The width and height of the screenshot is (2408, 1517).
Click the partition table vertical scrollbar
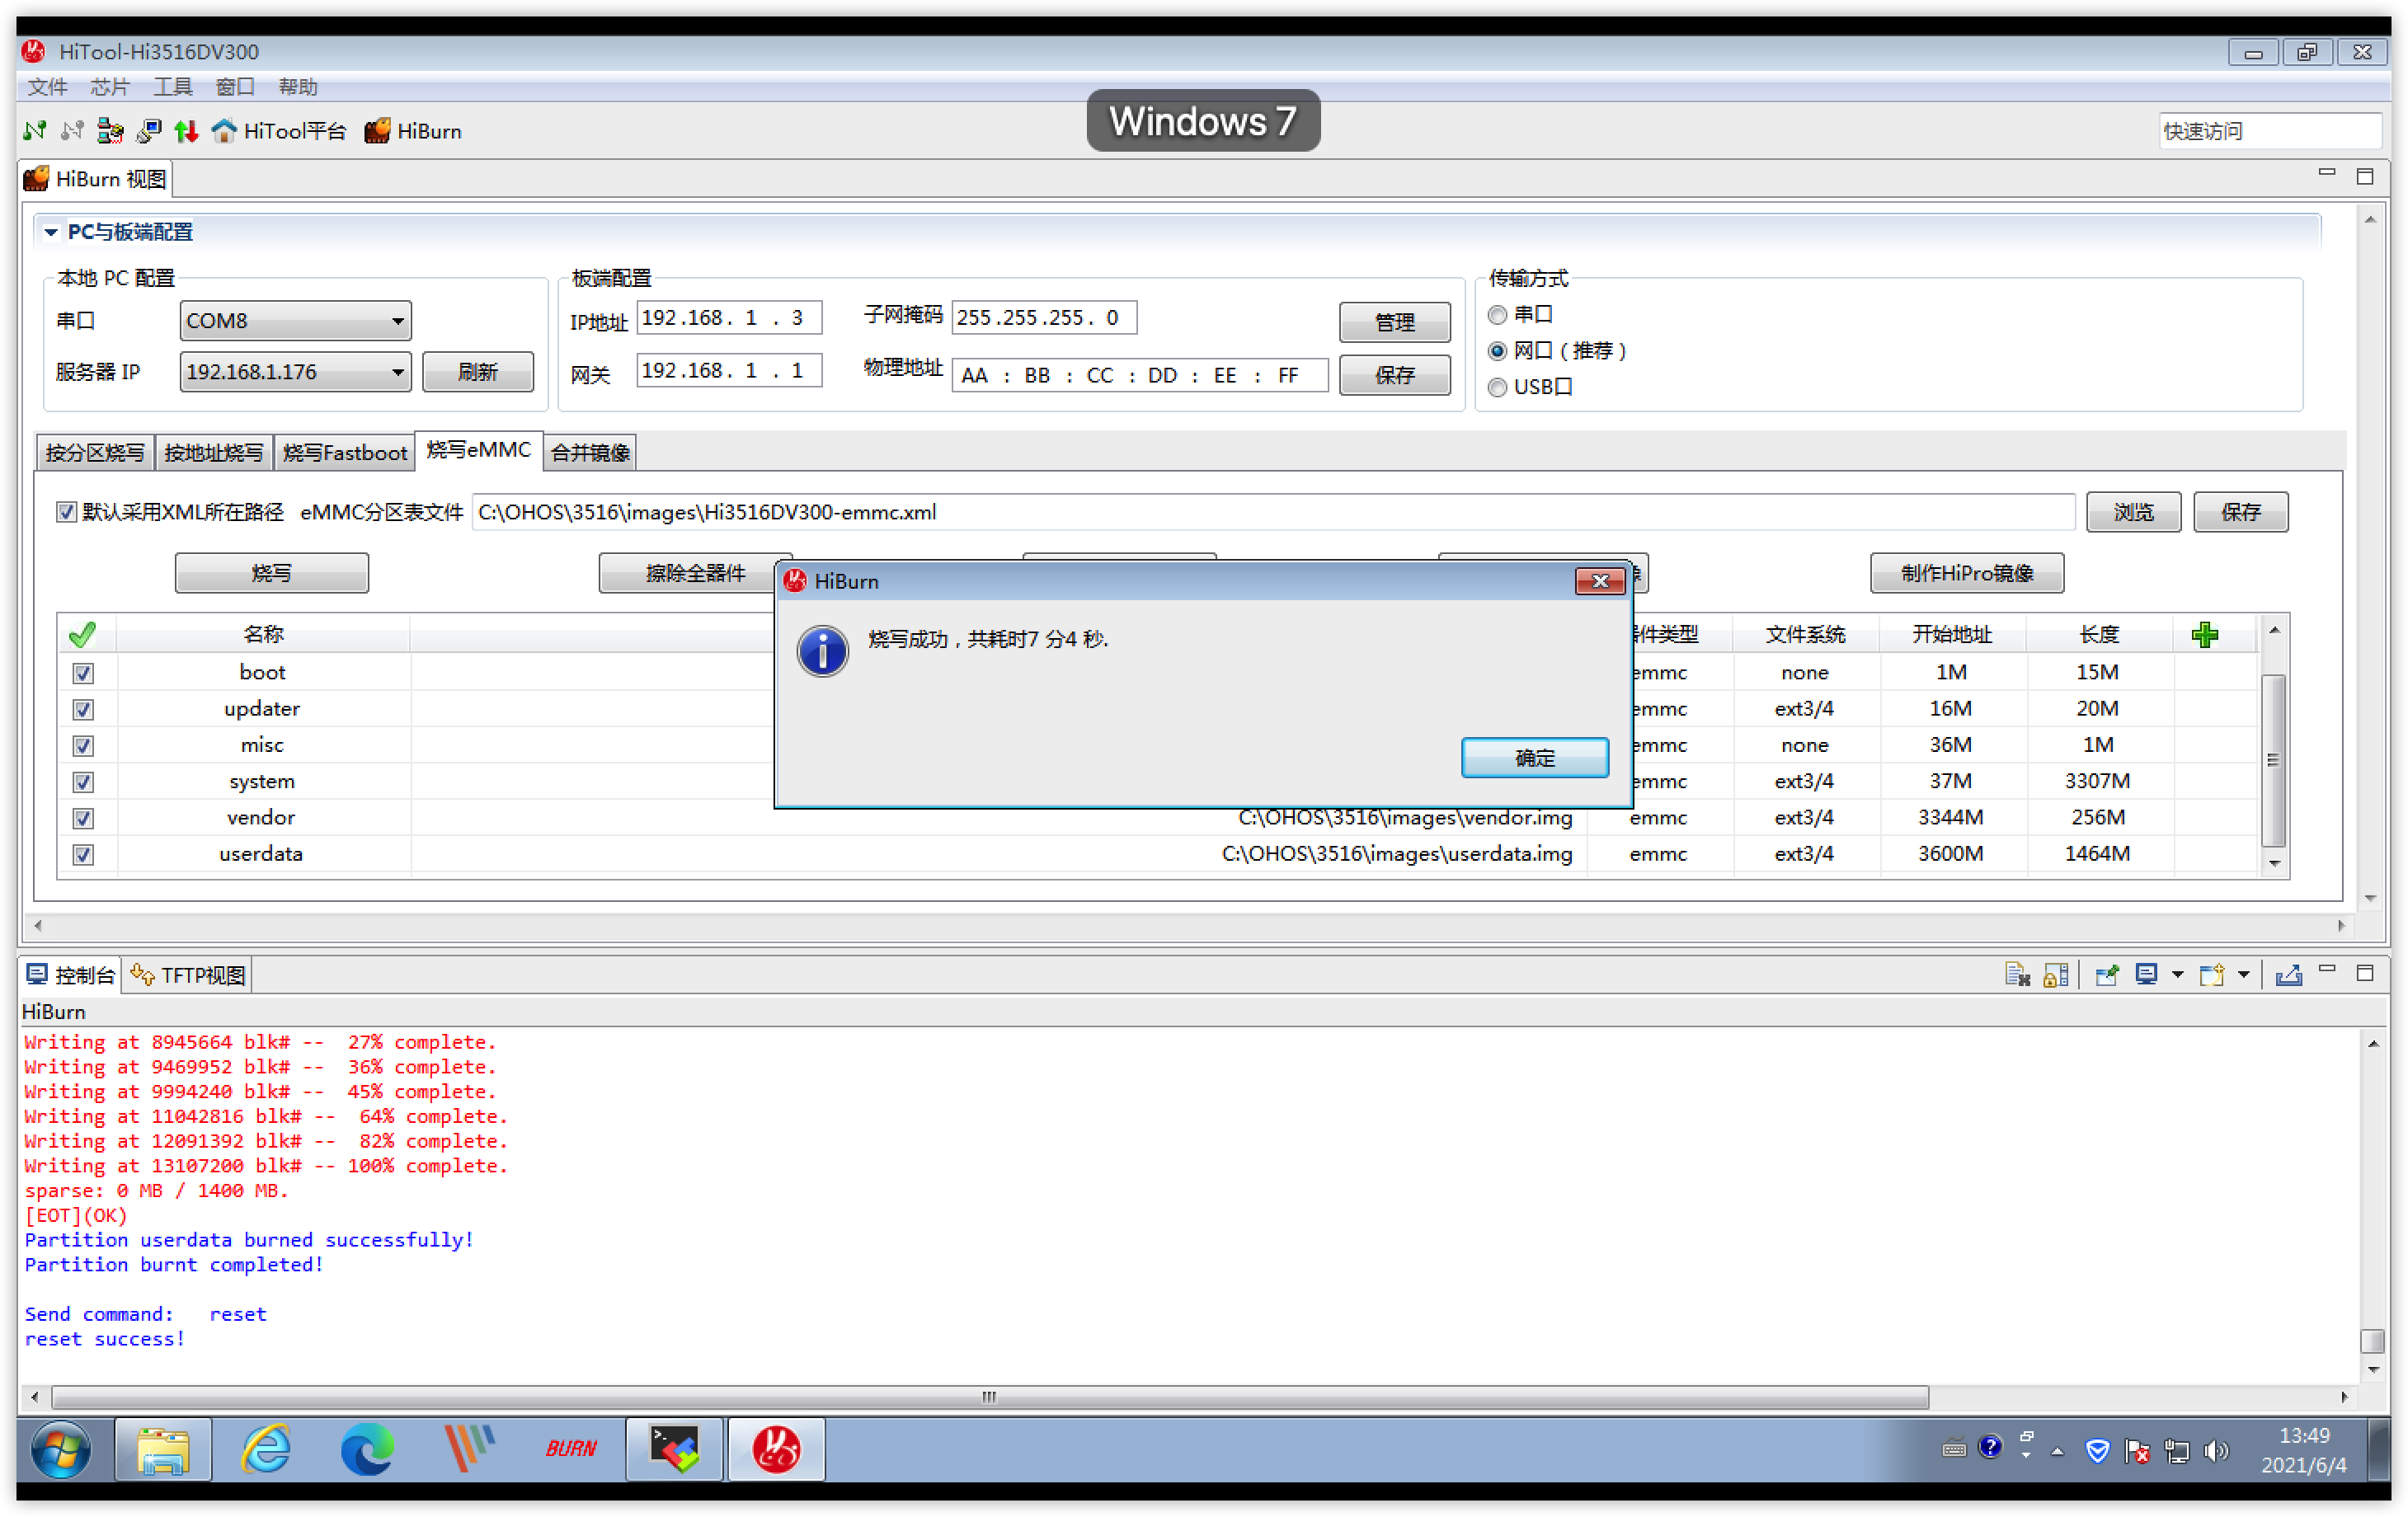2273,760
